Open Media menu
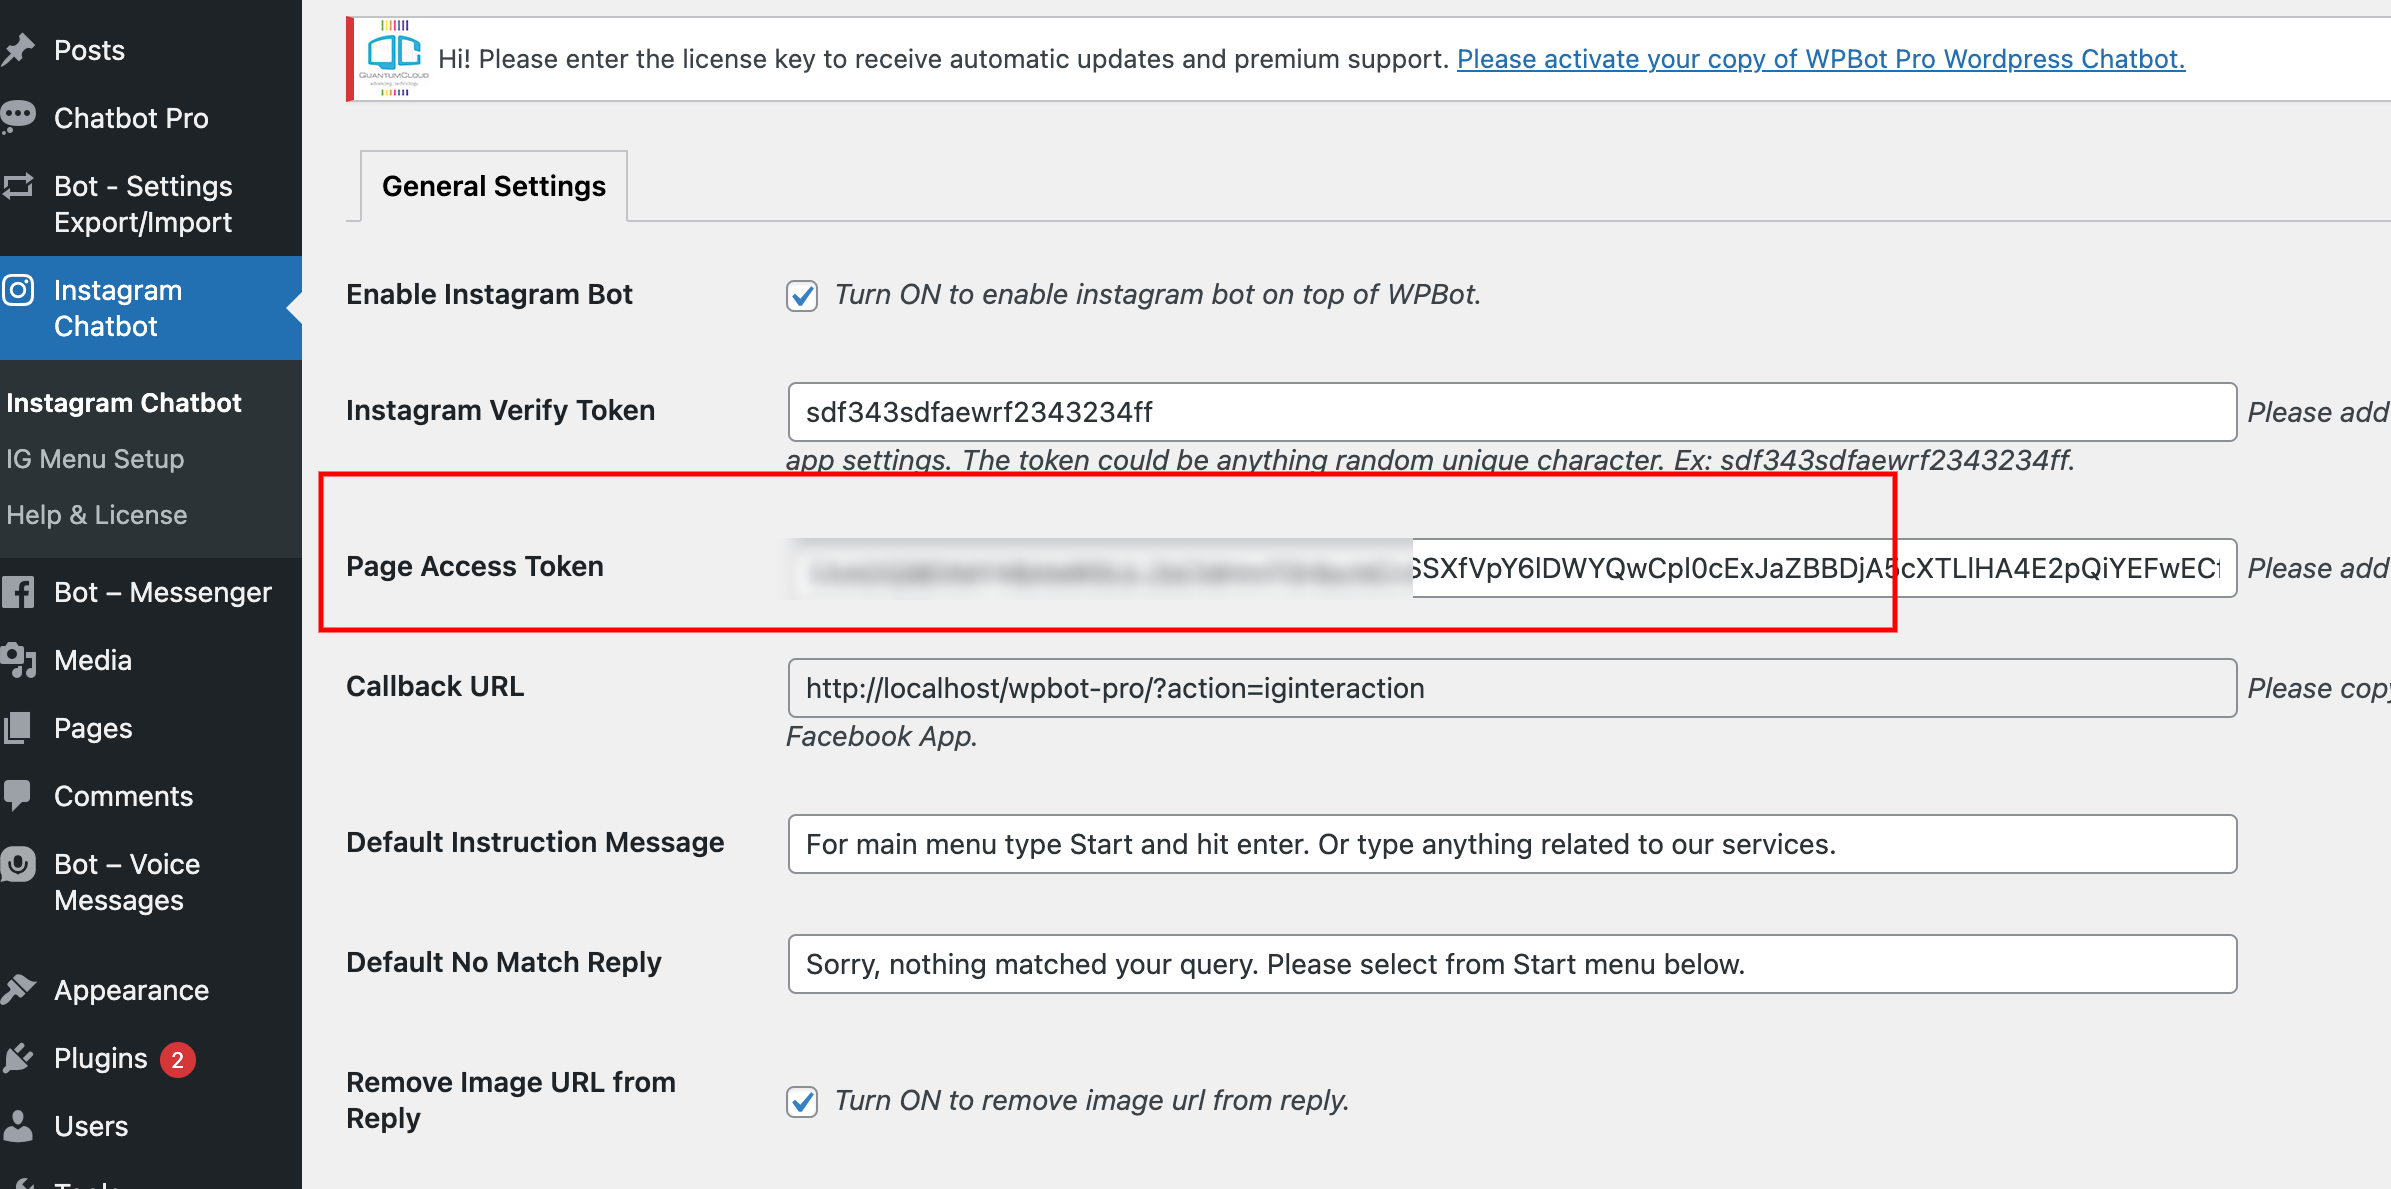Image resolution: width=2391 pixels, height=1189 pixels. pos(93,660)
